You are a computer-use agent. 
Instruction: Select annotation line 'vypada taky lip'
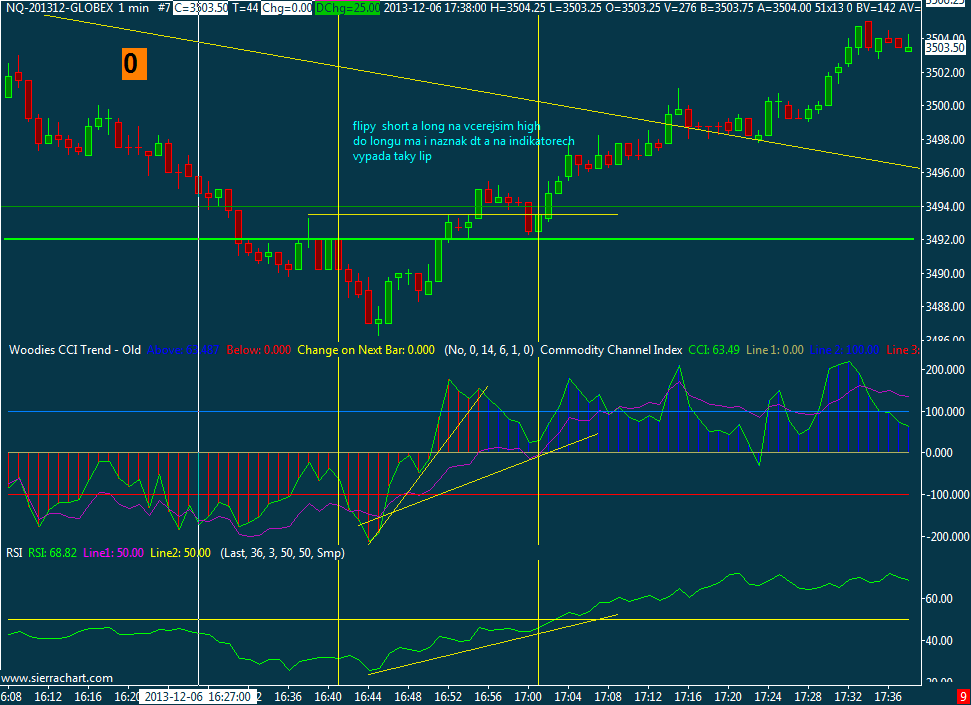(x=392, y=157)
